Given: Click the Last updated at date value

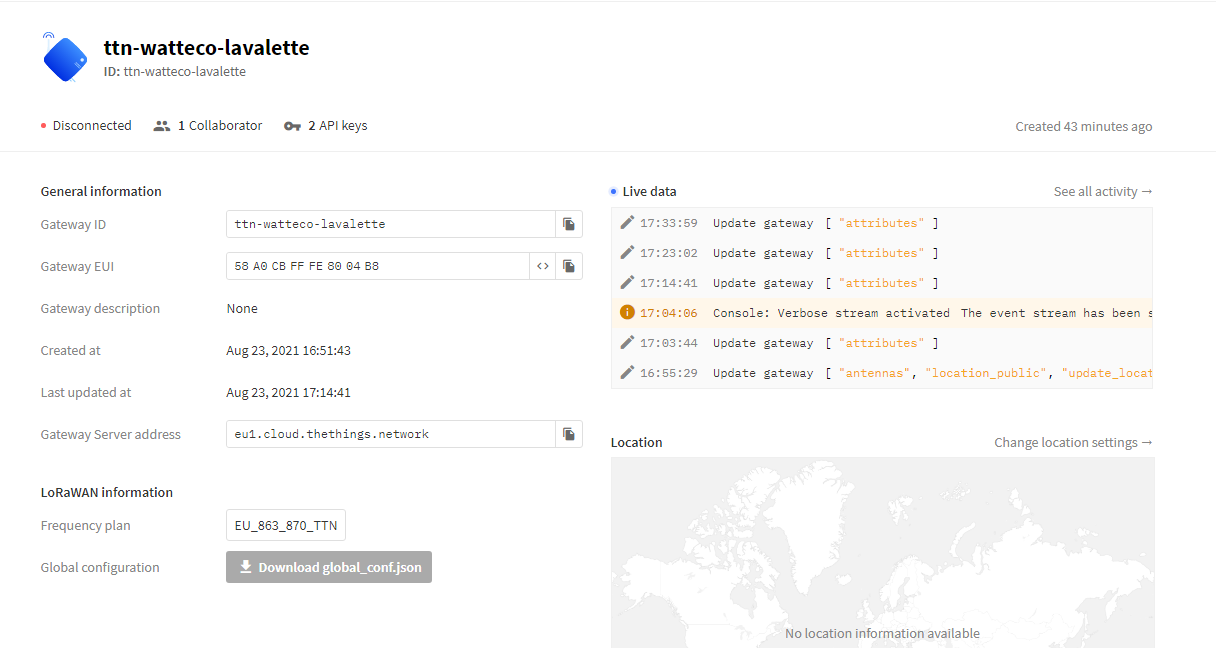Looking at the screenshot, I should click(289, 392).
